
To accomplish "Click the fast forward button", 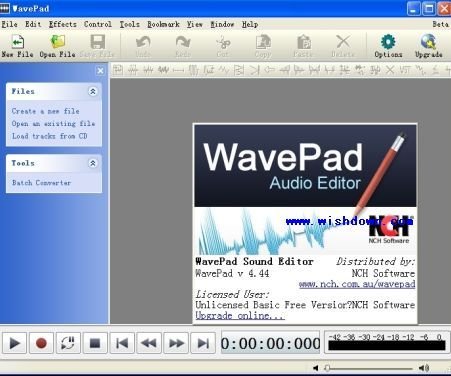I will click(176, 343).
